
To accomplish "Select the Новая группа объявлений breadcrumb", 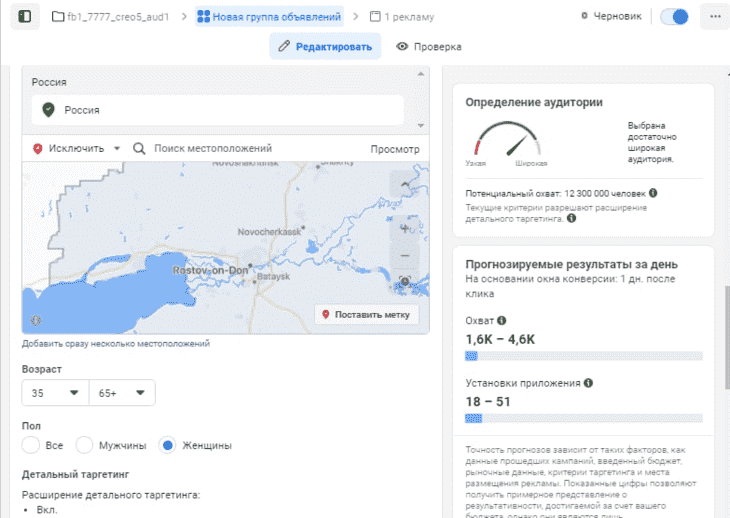I will [x=269, y=17].
